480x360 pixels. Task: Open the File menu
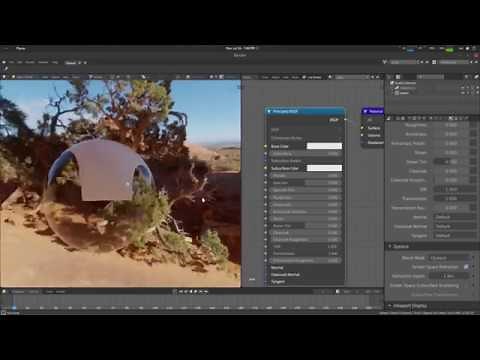[x=12, y=62]
